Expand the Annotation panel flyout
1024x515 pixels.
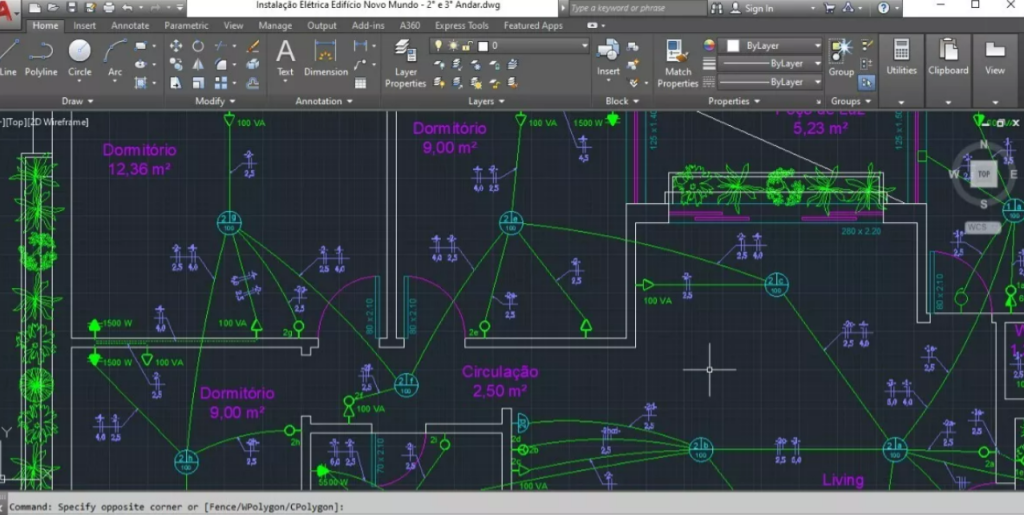click(x=324, y=101)
